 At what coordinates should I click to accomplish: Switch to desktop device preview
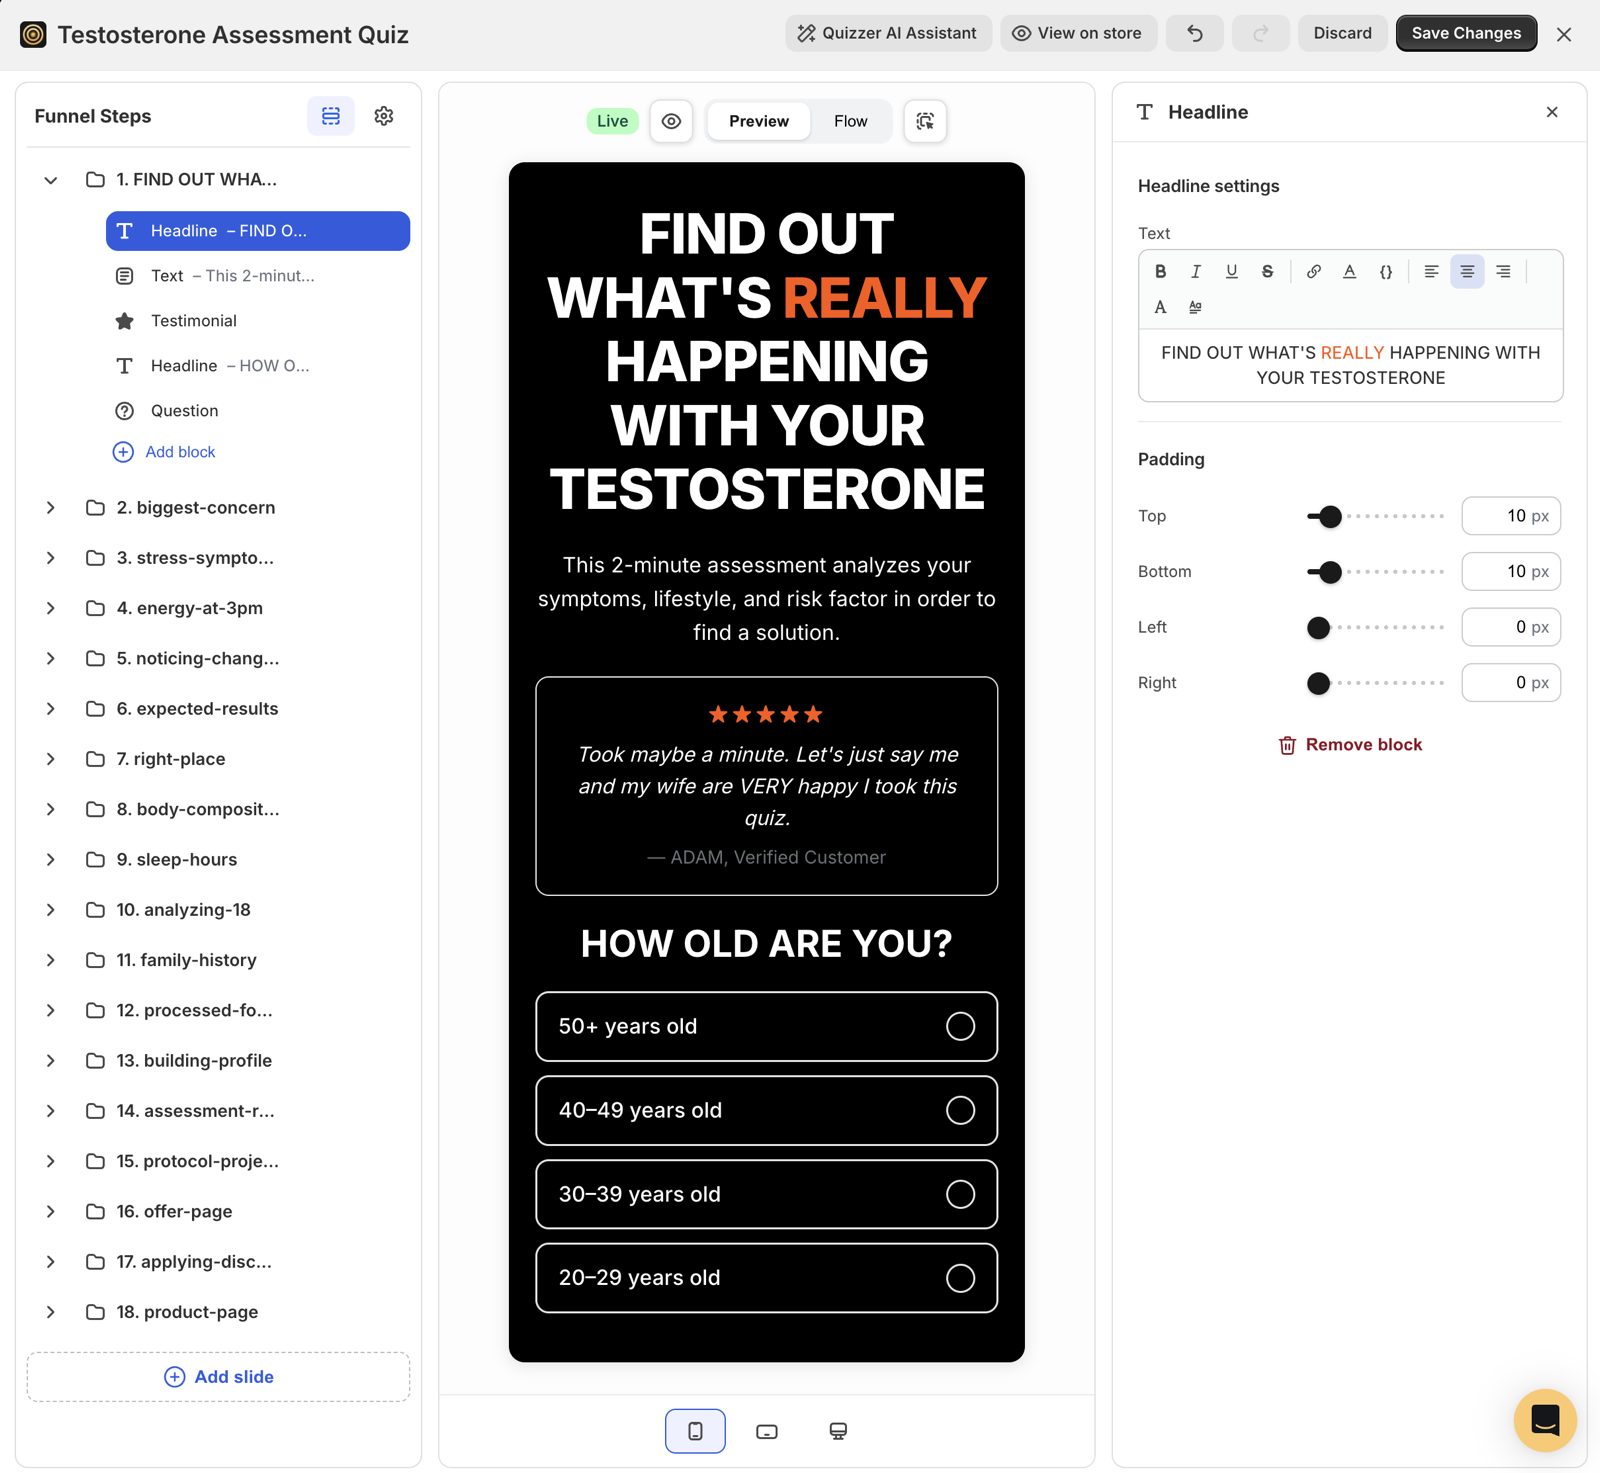click(x=838, y=1431)
